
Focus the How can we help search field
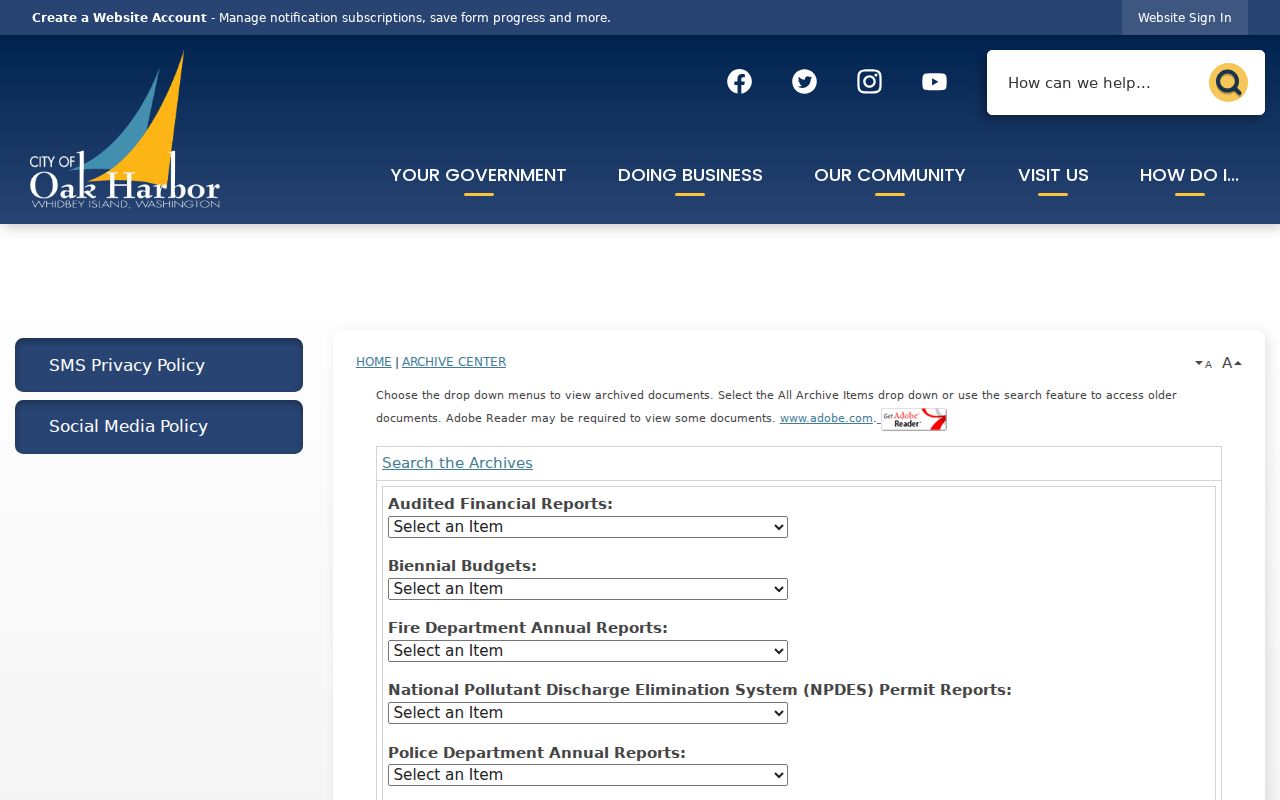1100,83
